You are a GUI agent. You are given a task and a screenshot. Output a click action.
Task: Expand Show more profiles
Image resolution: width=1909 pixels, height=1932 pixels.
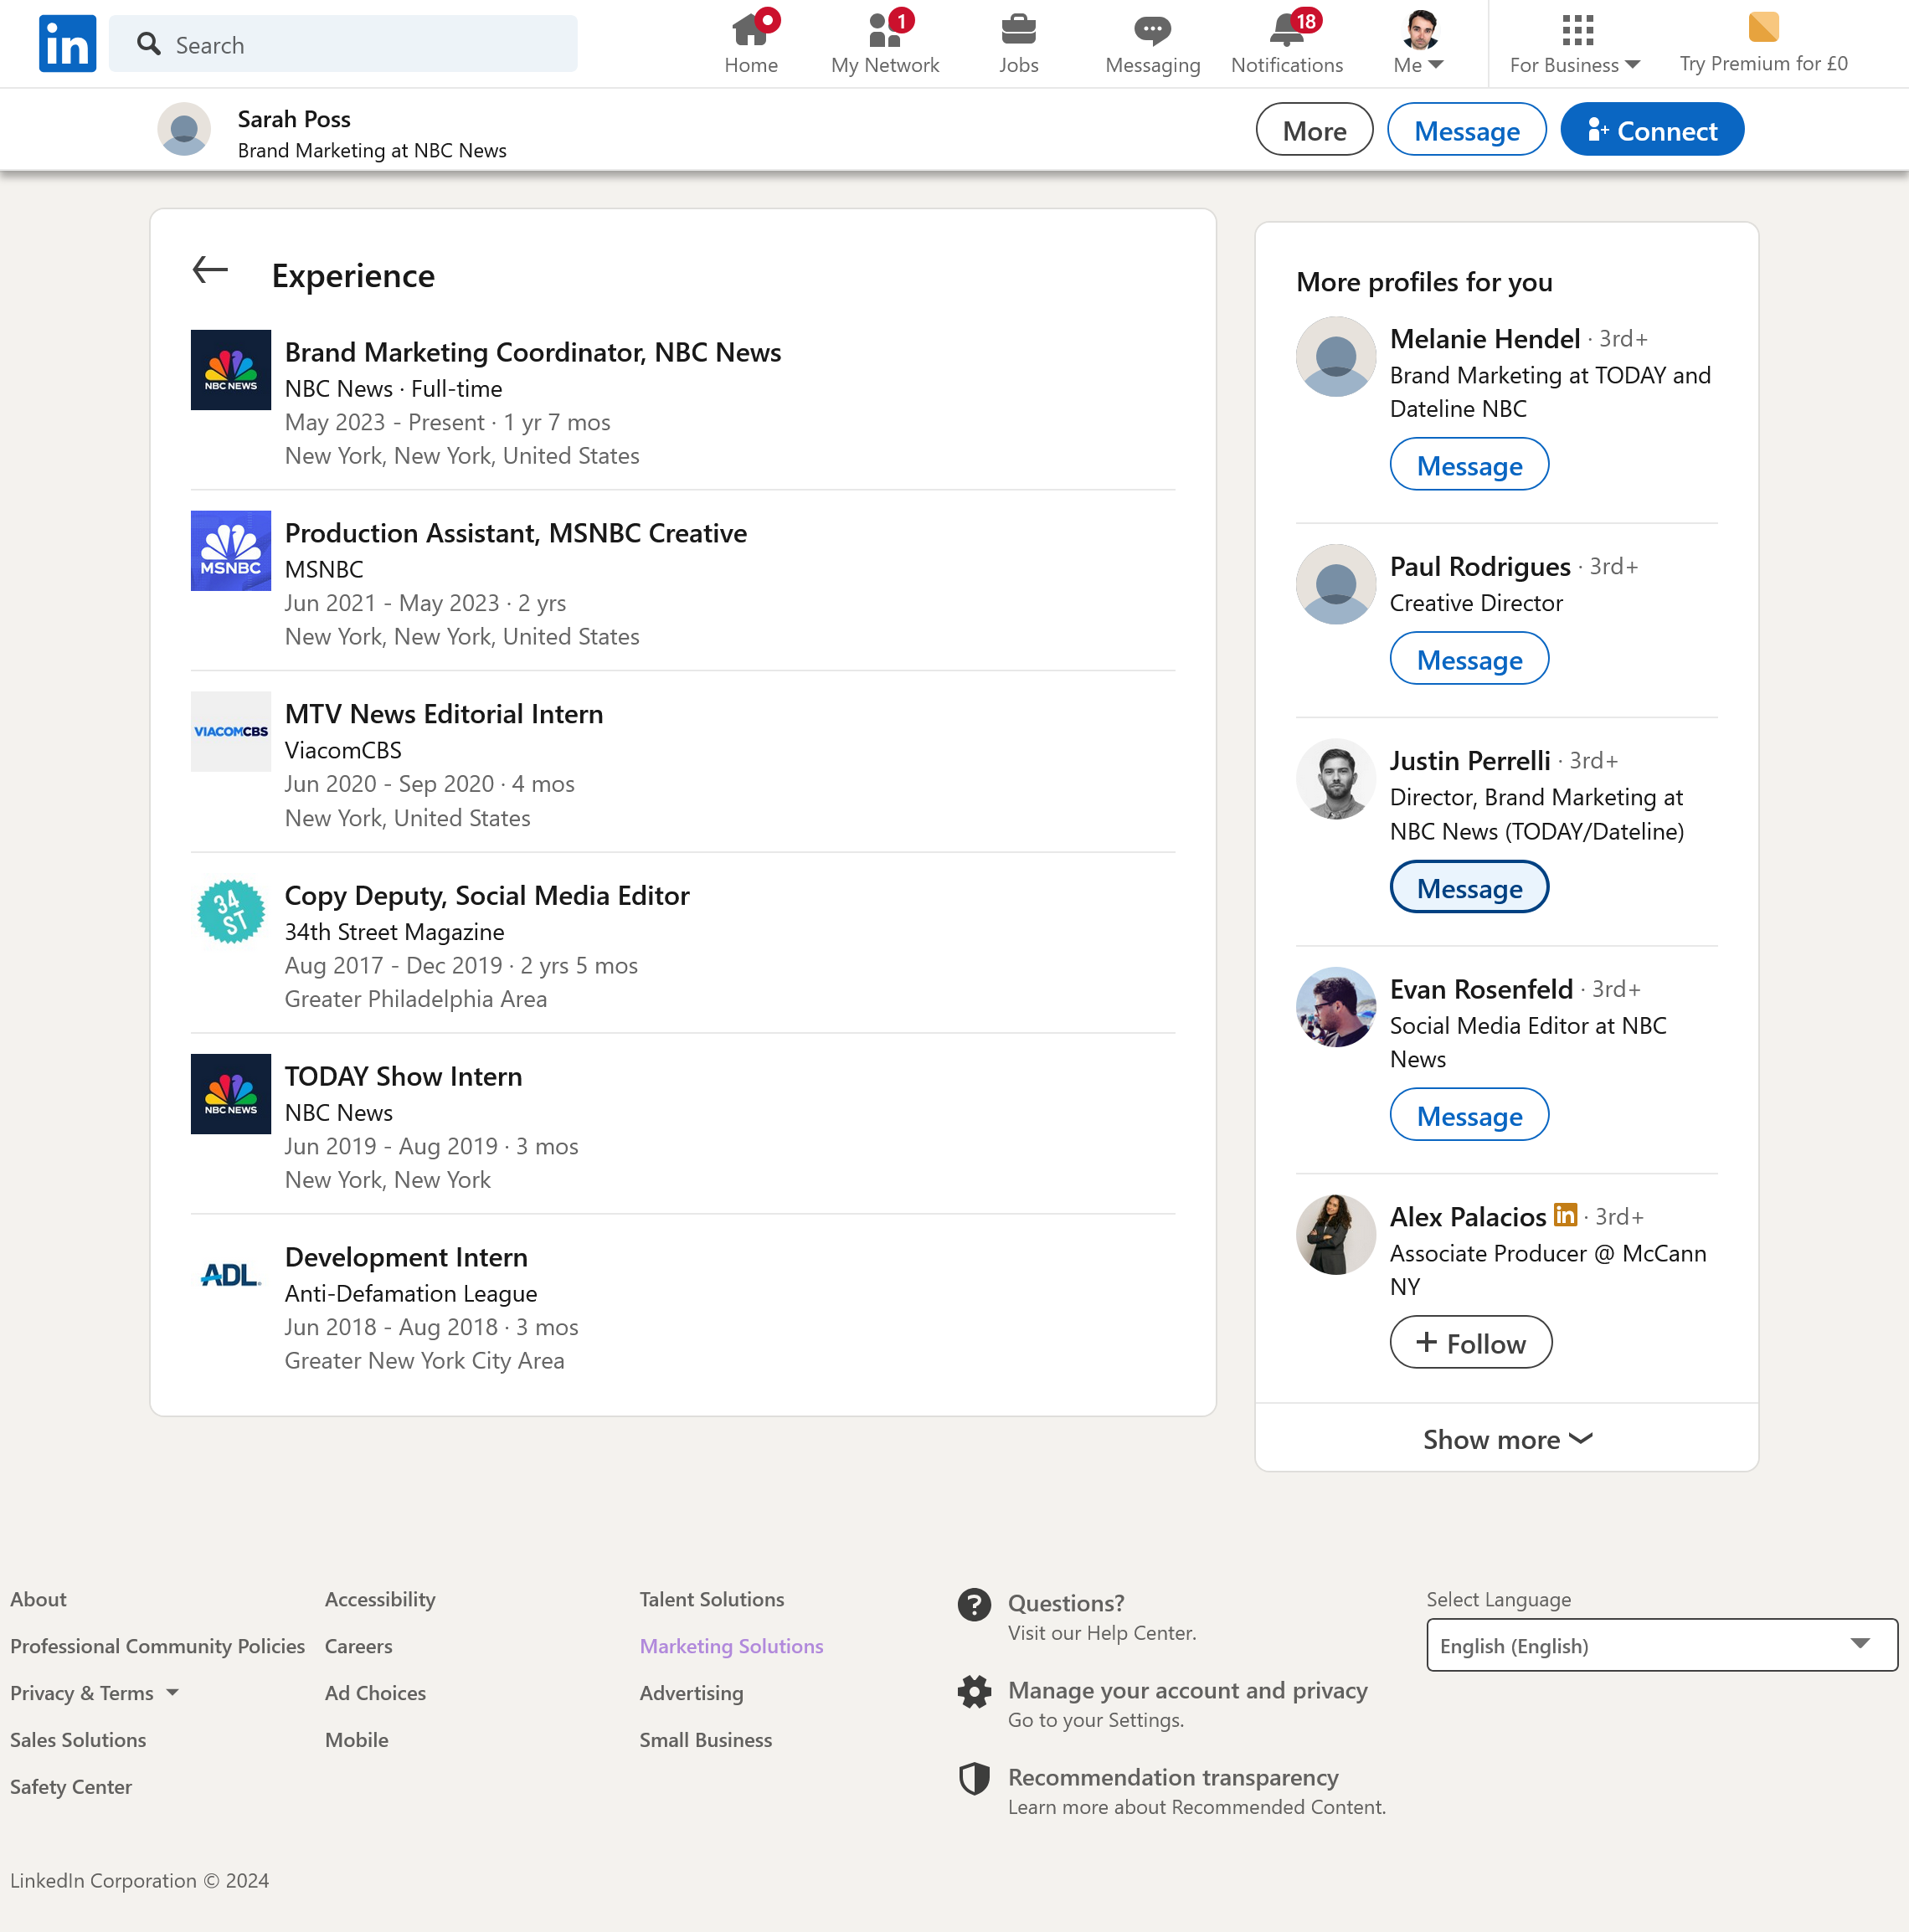click(1507, 1439)
